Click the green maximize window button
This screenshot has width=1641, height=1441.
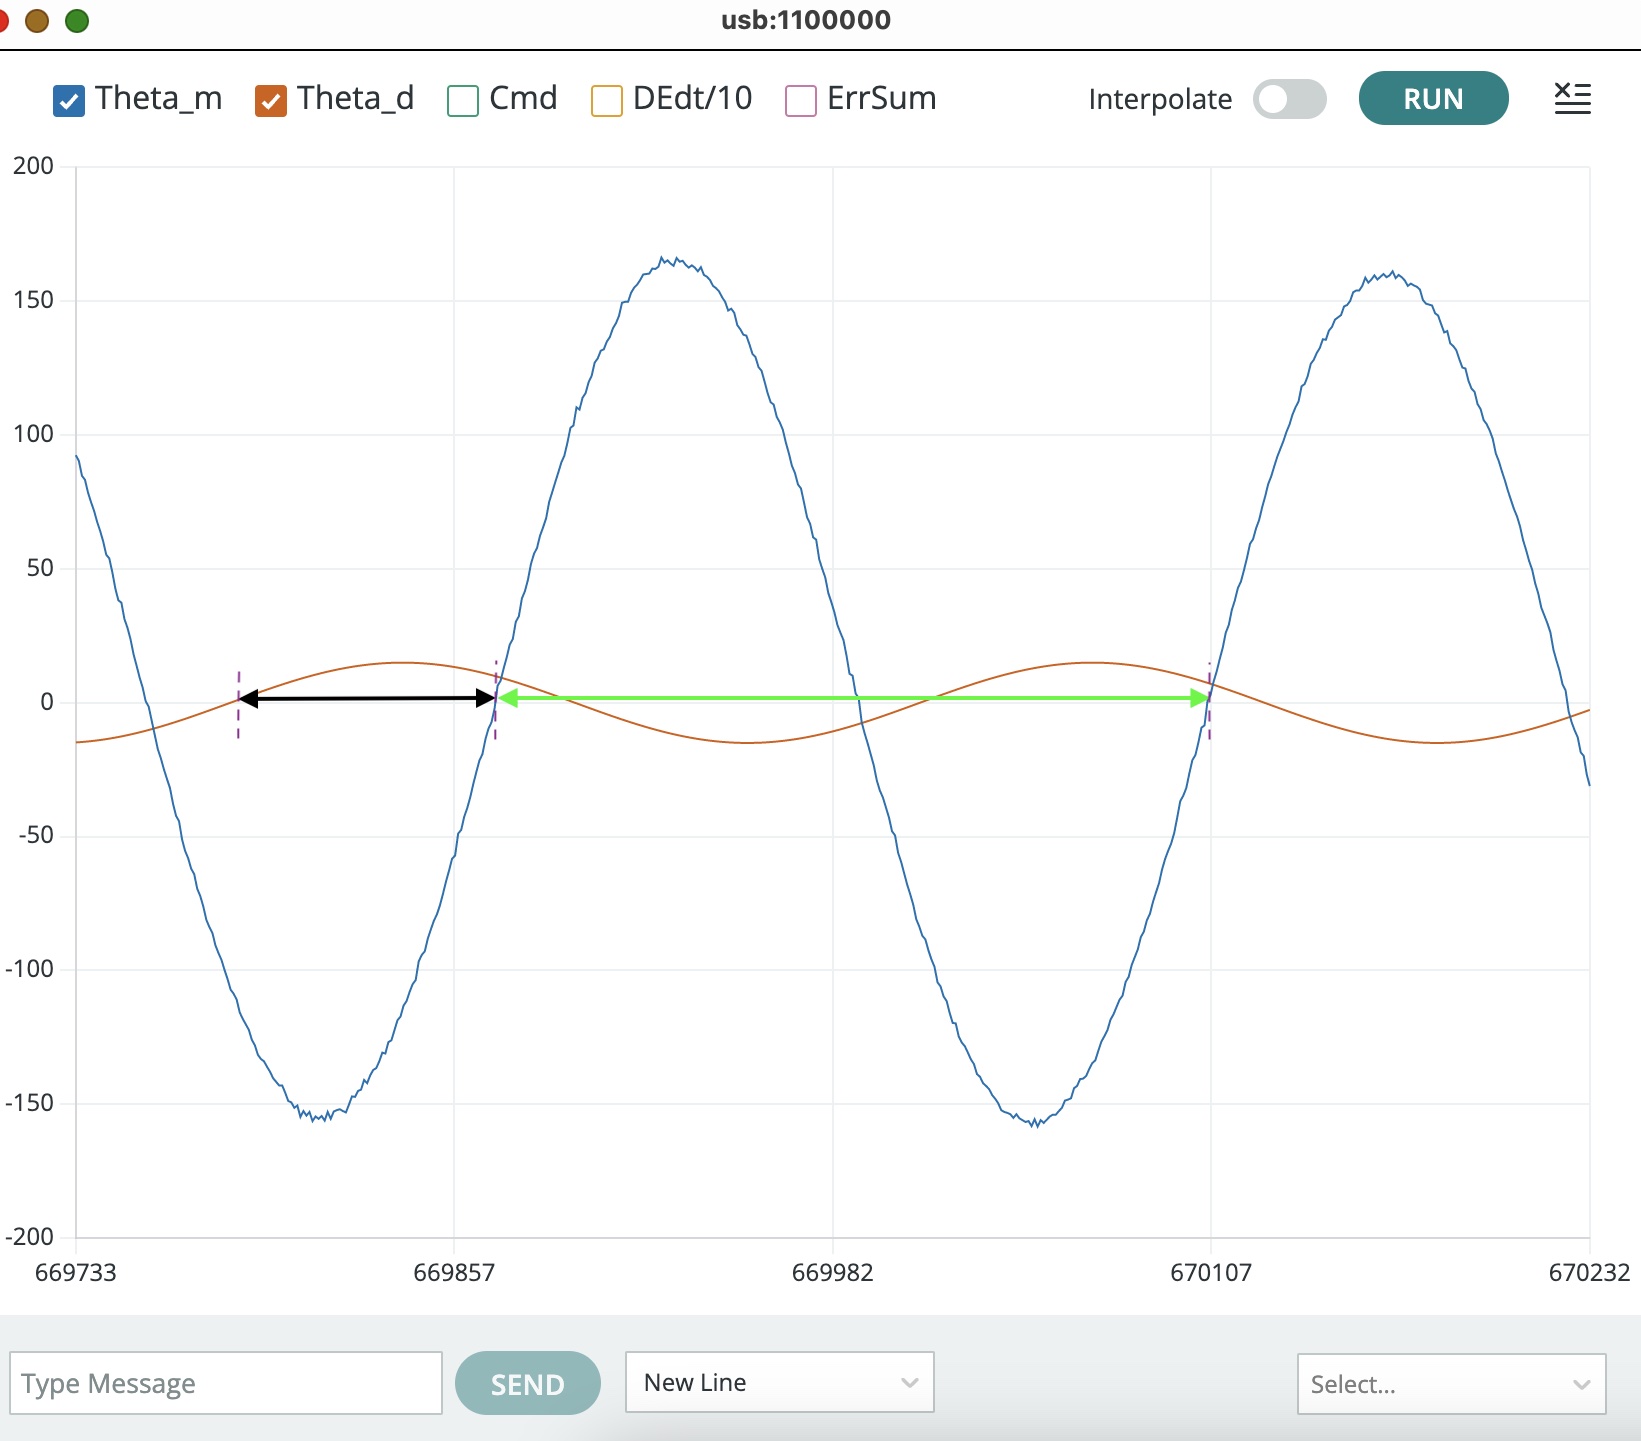(x=77, y=20)
